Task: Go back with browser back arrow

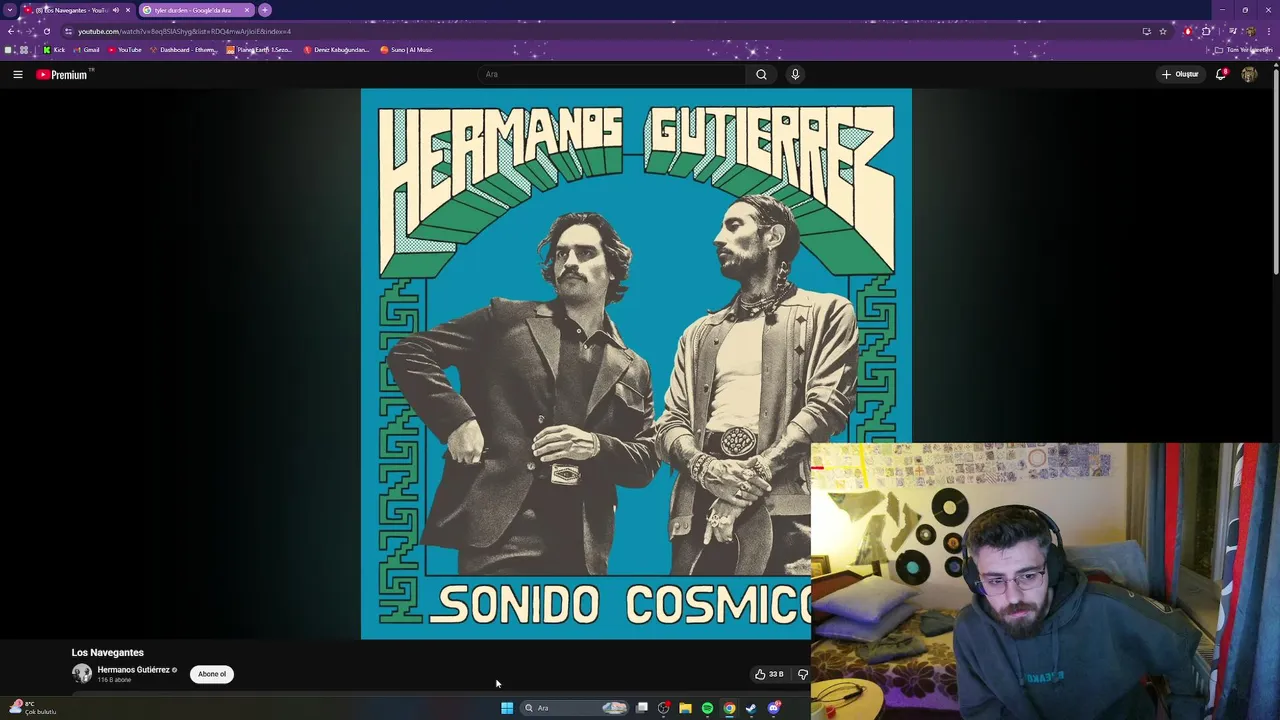Action: (11, 31)
